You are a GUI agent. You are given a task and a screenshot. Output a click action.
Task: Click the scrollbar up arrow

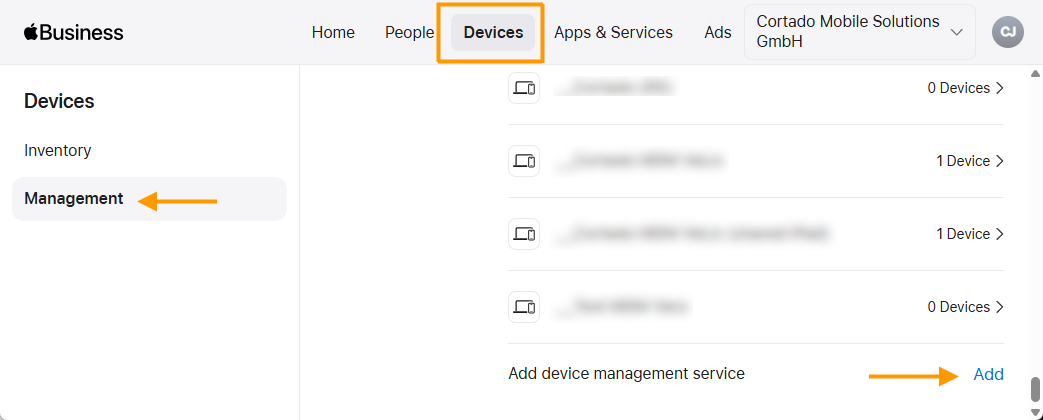(1034, 73)
